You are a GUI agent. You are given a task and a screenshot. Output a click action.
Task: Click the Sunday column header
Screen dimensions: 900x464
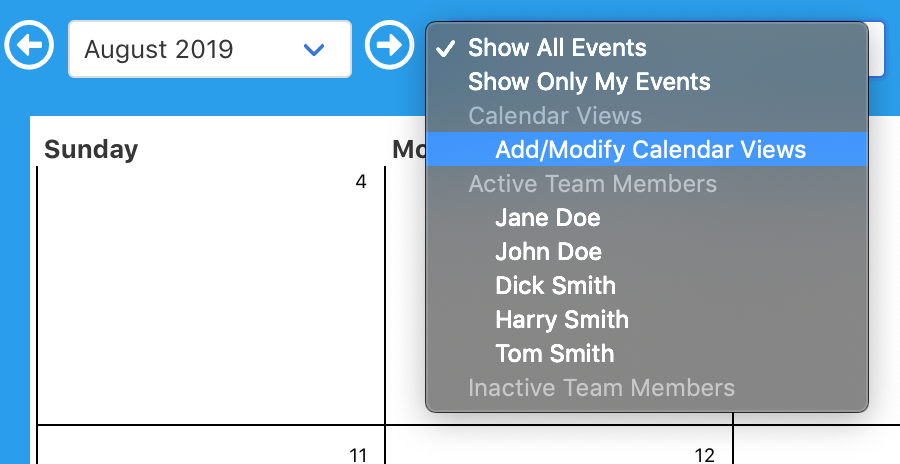coord(91,150)
